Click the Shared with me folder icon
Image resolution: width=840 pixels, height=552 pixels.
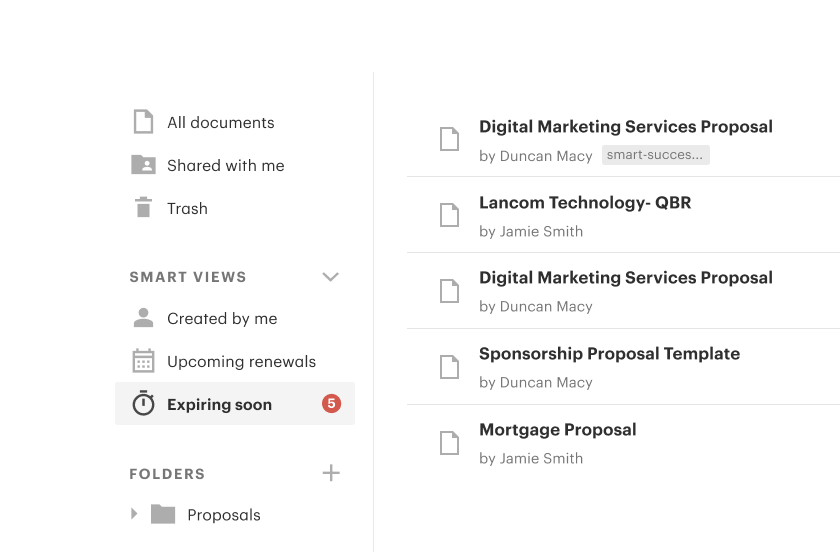coord(144,165)
